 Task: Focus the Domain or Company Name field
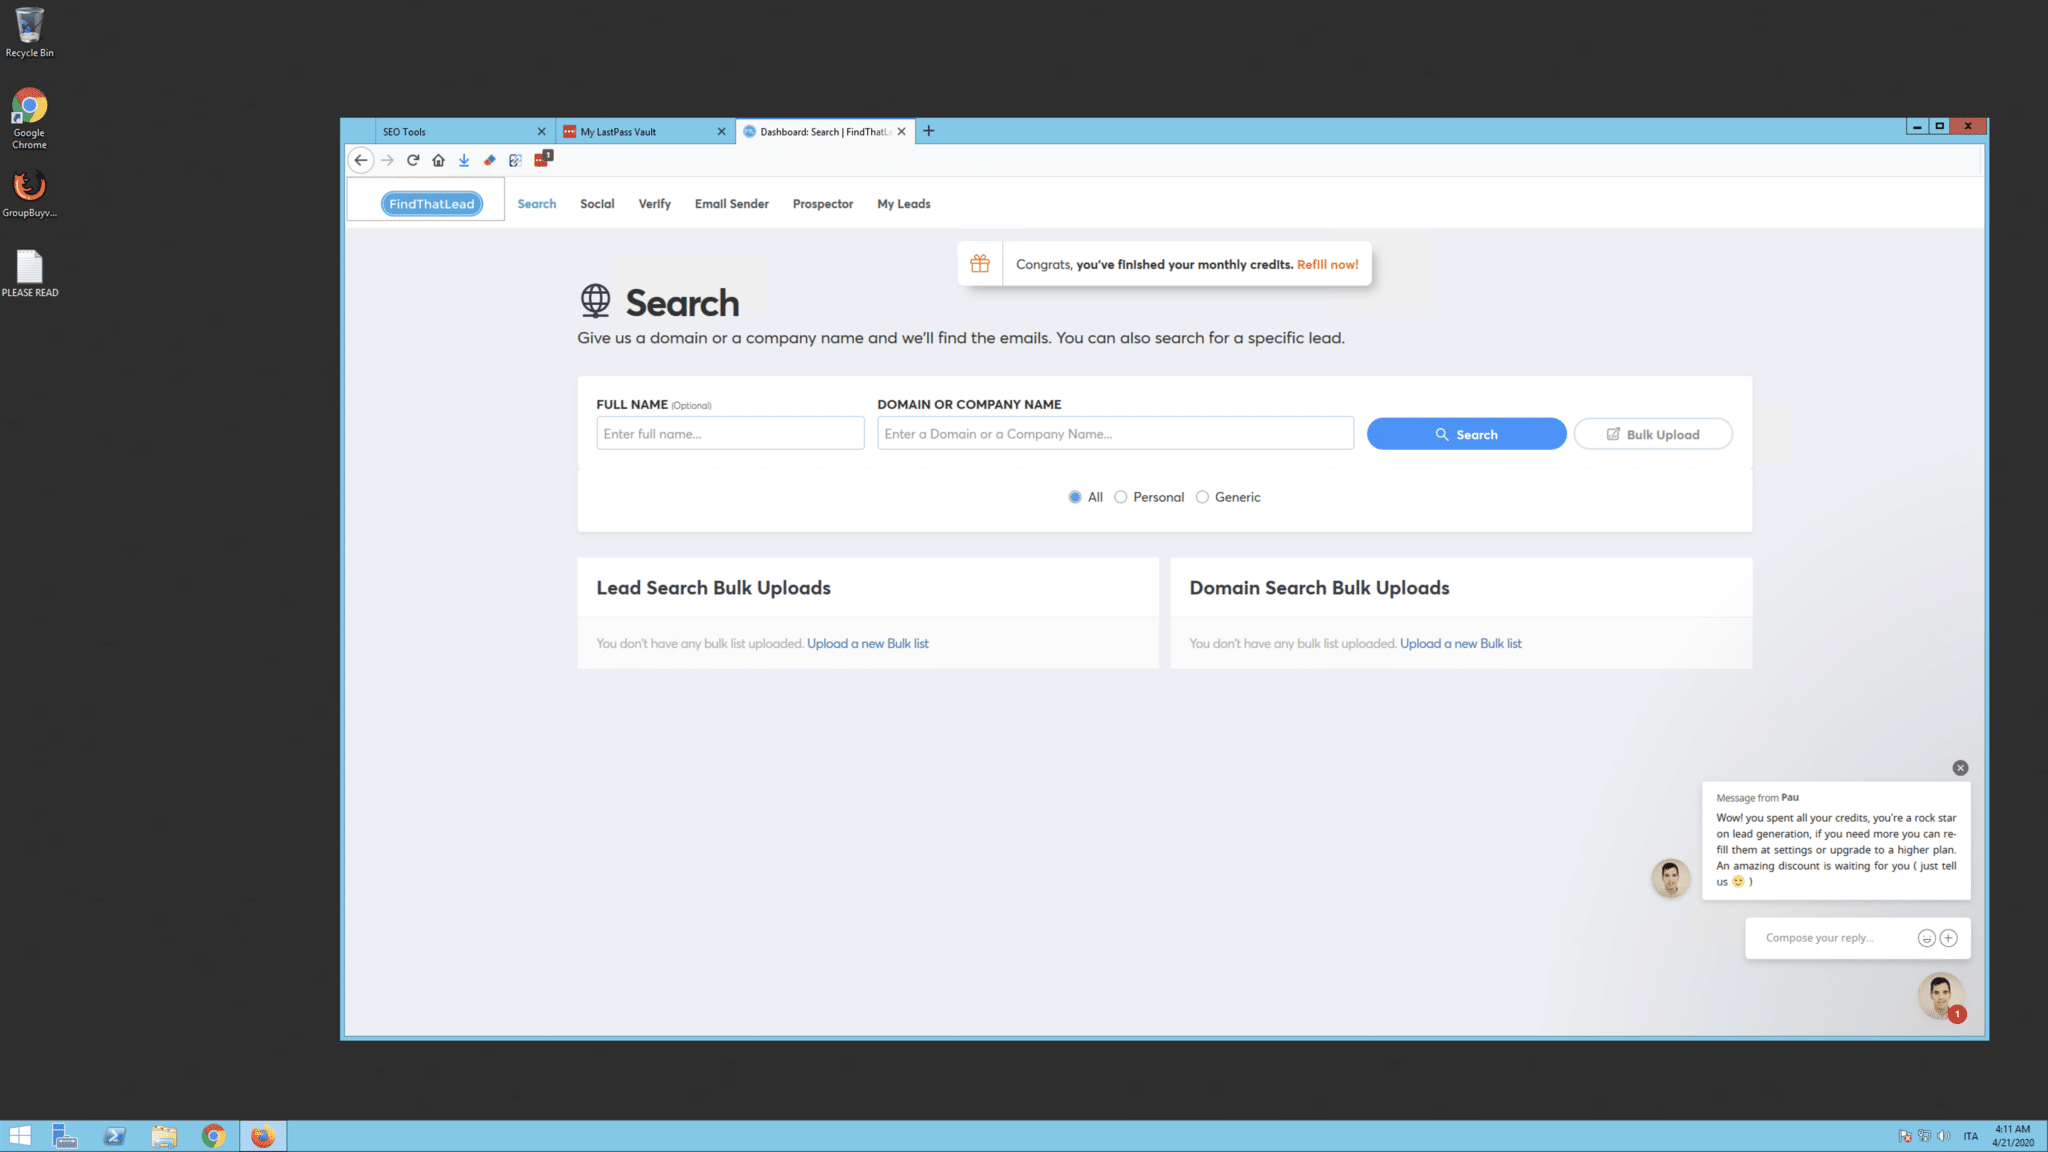coord(1115,433)
